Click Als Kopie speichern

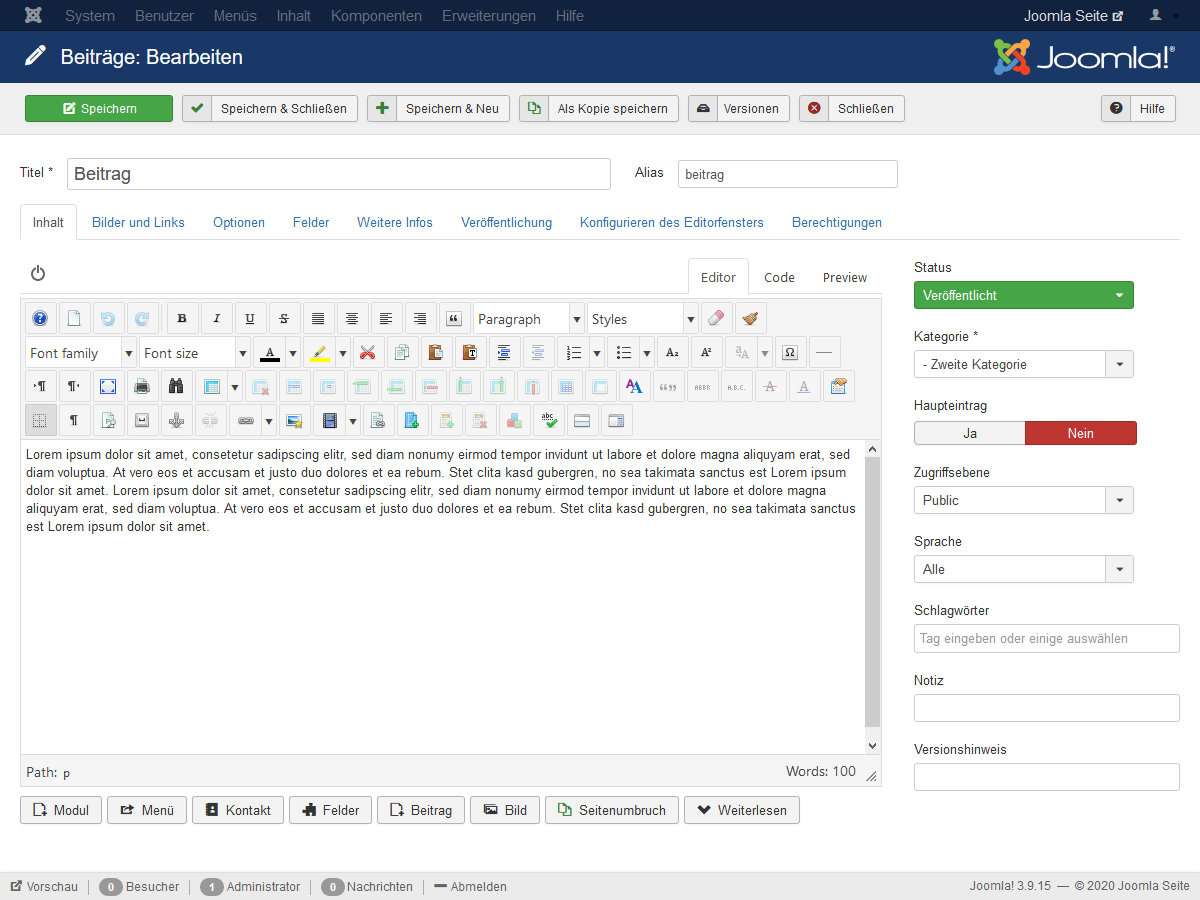tap(599, 108)
